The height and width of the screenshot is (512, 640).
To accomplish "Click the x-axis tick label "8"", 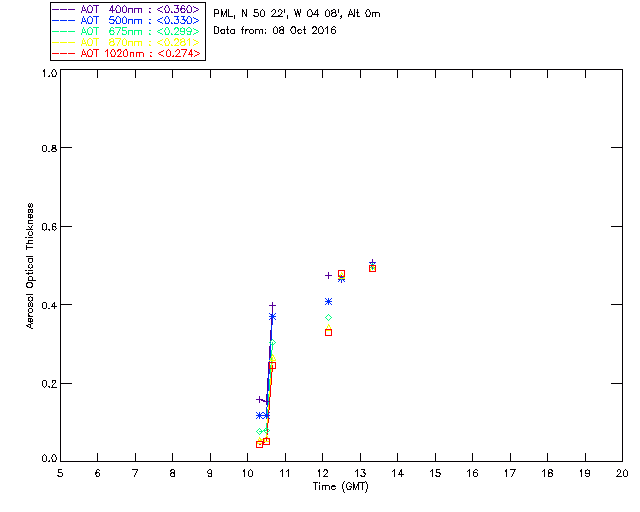I will point(173,473).
